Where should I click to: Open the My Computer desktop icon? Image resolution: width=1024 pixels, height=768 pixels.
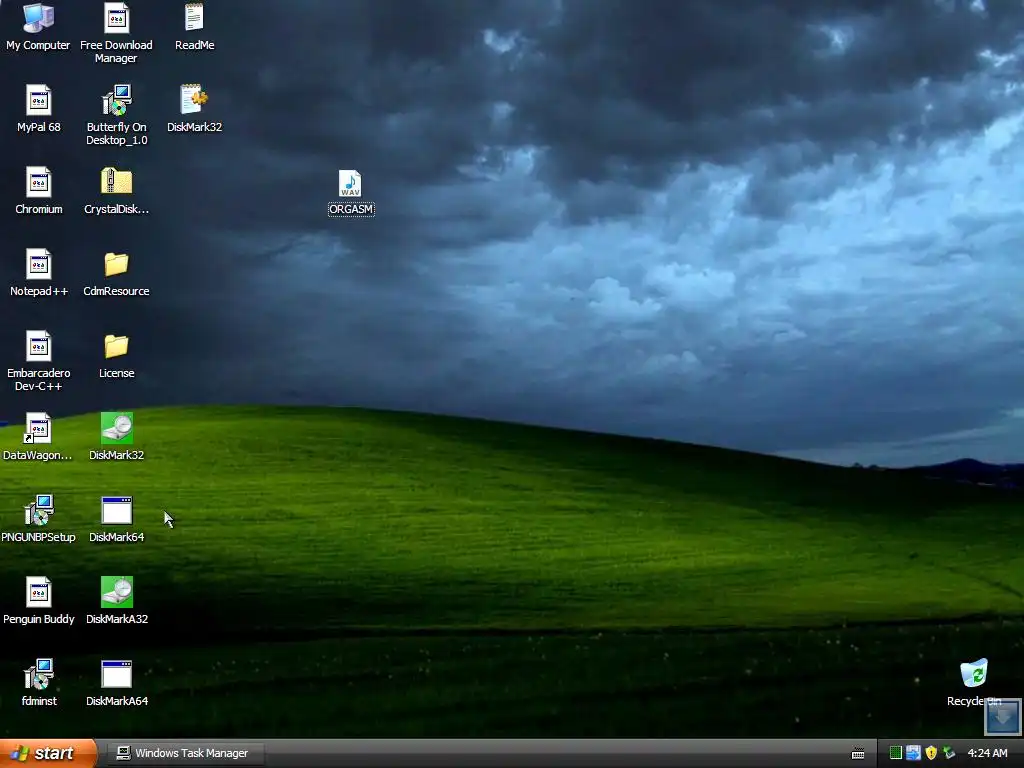(38, 27)
